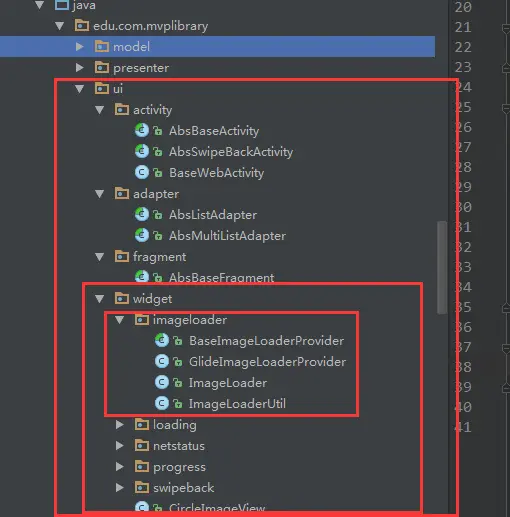Select the BaseImageLoaderProvider file
510x517 pixels.
(266, 341)
